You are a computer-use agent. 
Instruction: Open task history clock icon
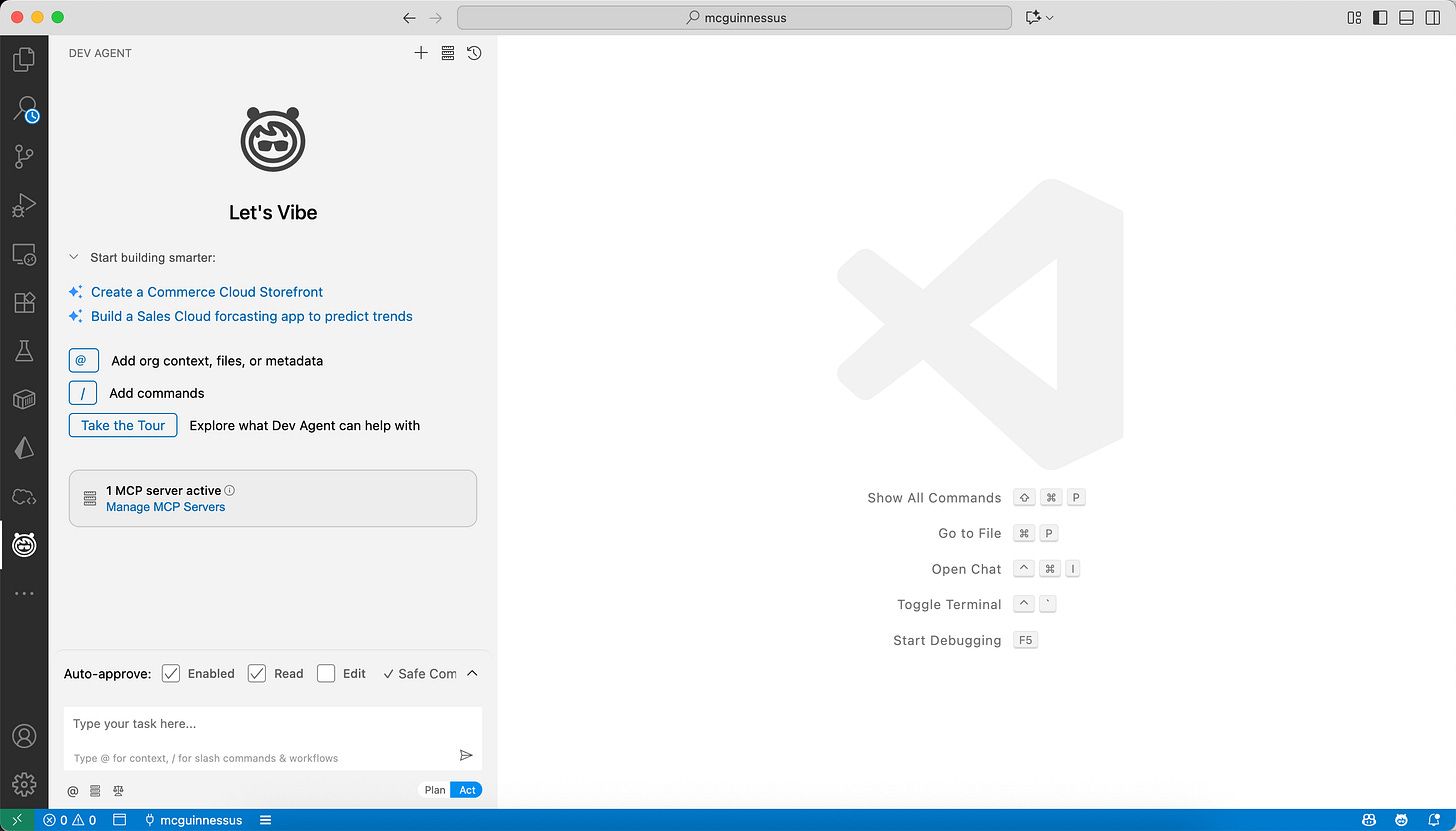click(474, 53)
